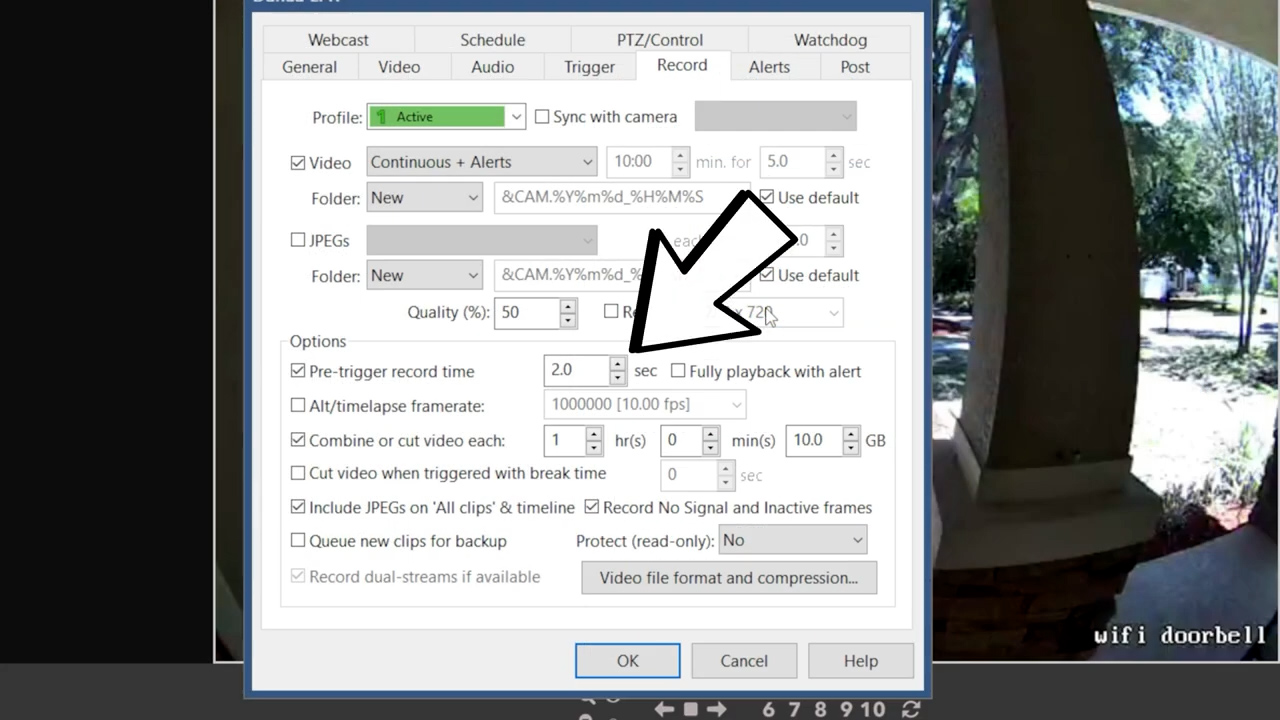
Task: Switch to the Trigger tab
Action: point(589,67)
